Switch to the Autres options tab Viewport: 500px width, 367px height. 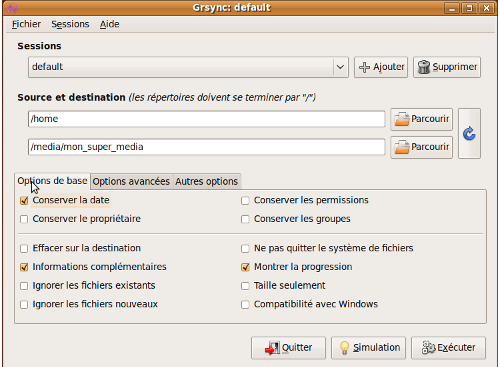pyautogui.click(x=207, y=182)
